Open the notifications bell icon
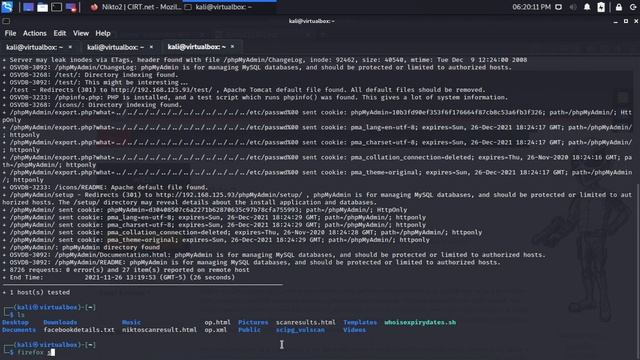The width and height of the screenshot is (640, 360). [587, 7]
